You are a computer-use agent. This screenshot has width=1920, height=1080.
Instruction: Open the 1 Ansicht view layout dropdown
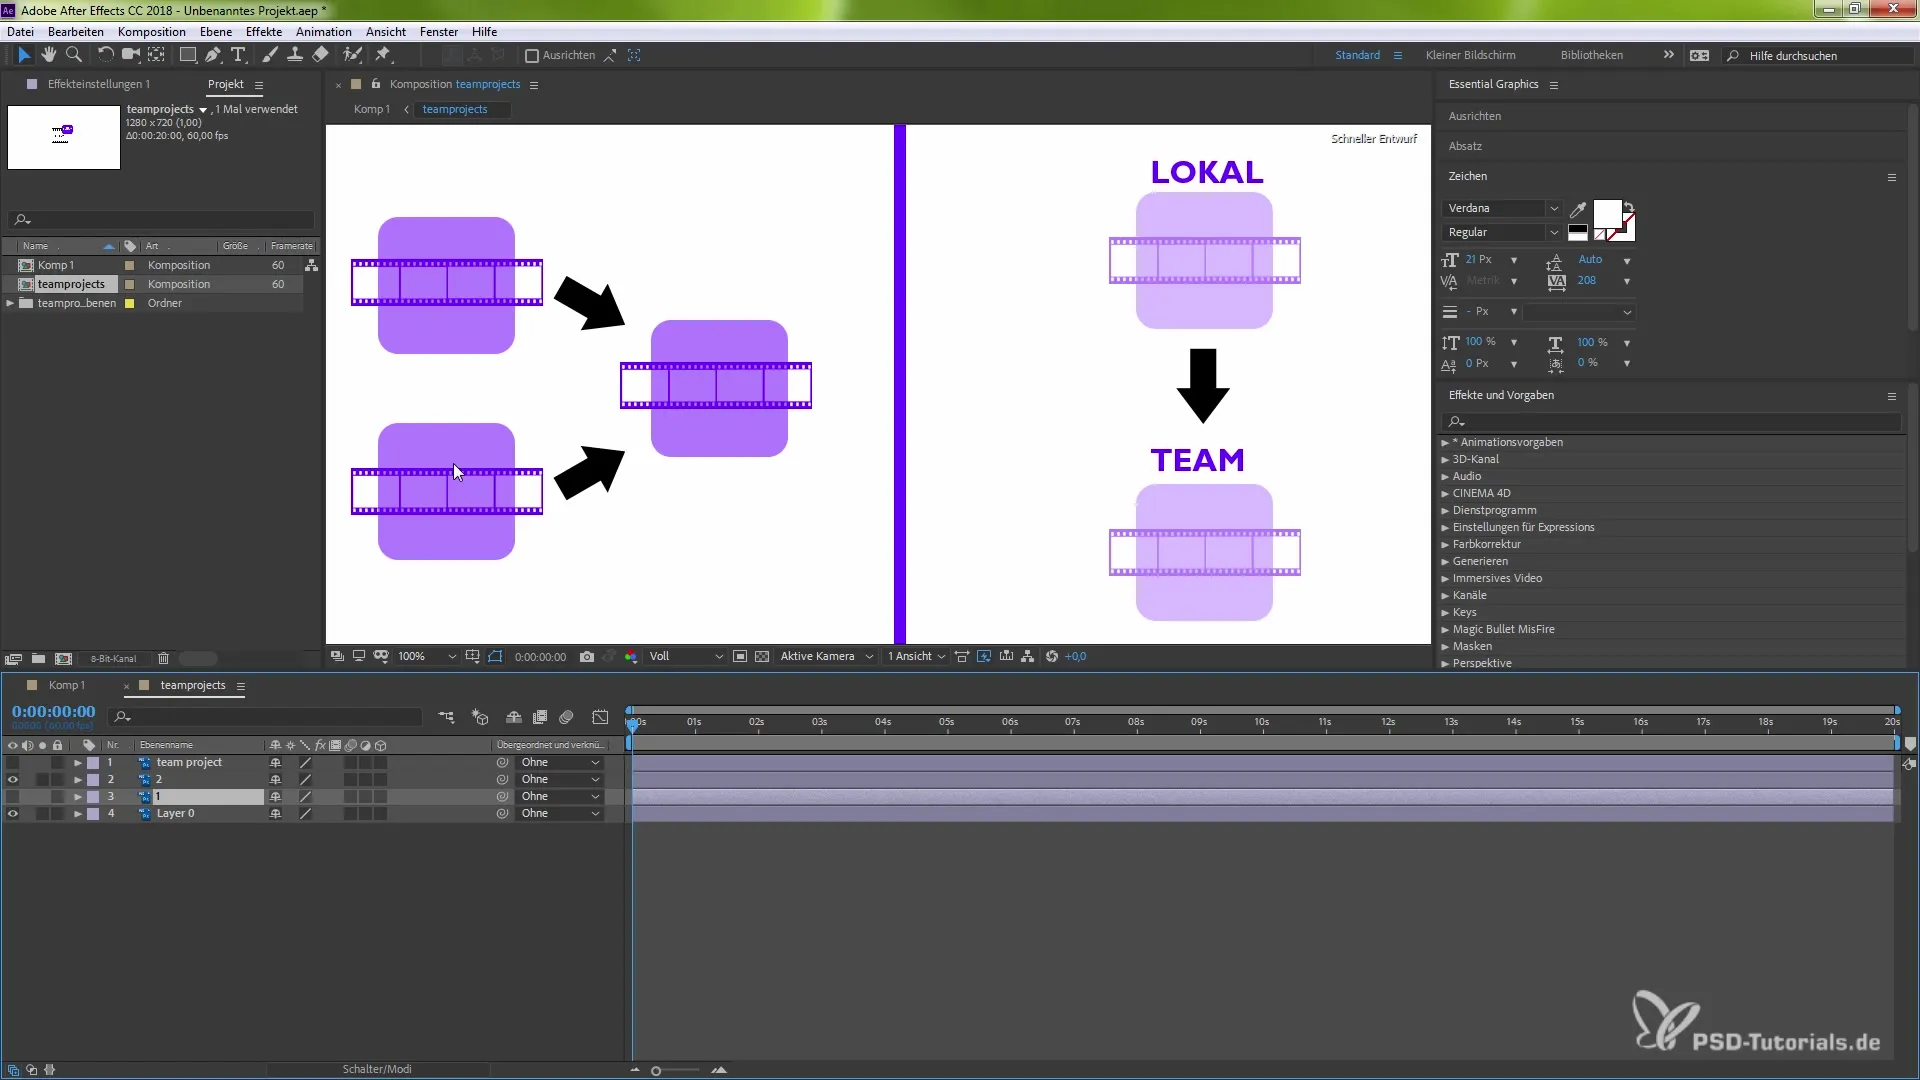916,657
